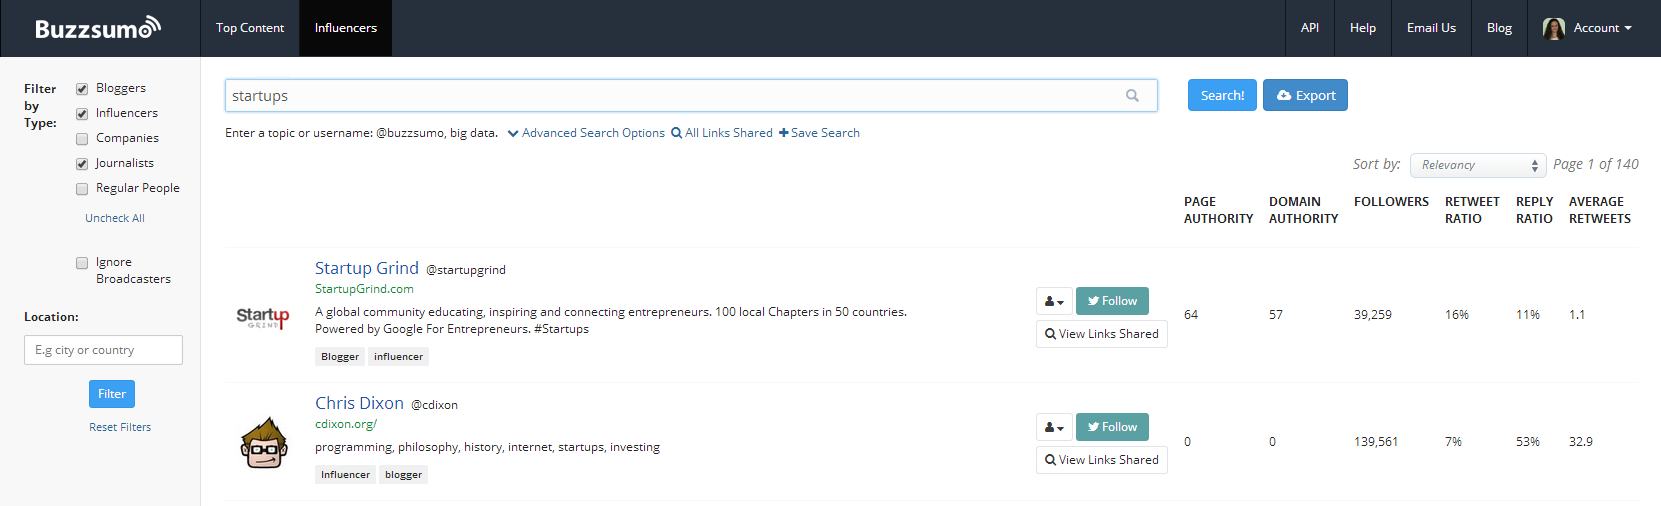The height and width of the screenshot is (506, 1661).
Task: Click the DOMAIN AUTHORITY column header
Action: (x=1303, y=210)
